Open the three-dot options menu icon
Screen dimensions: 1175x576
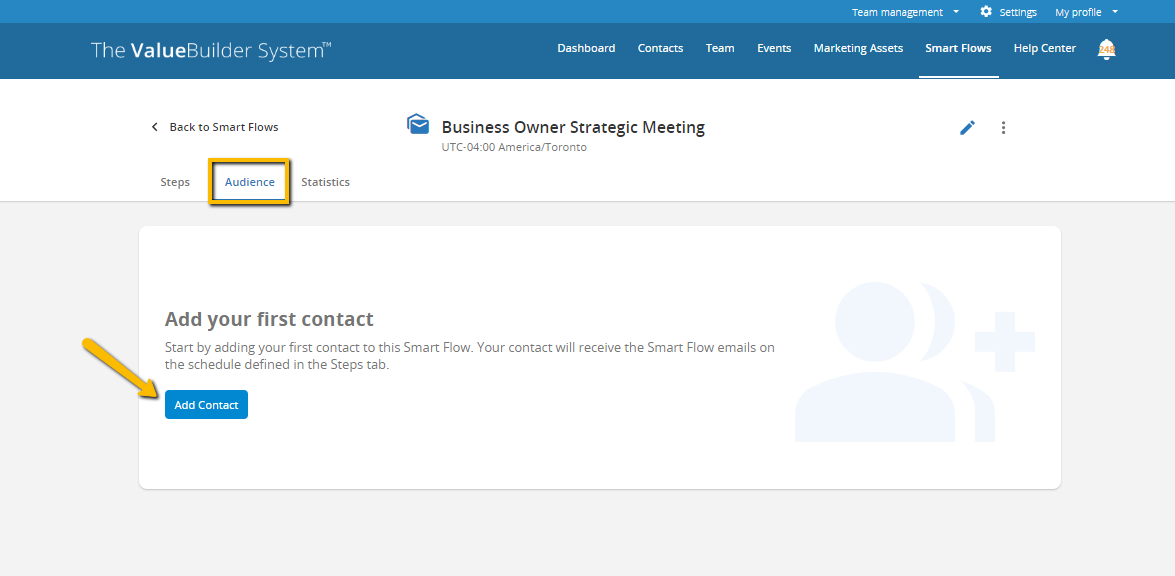tap(1003, 127)
